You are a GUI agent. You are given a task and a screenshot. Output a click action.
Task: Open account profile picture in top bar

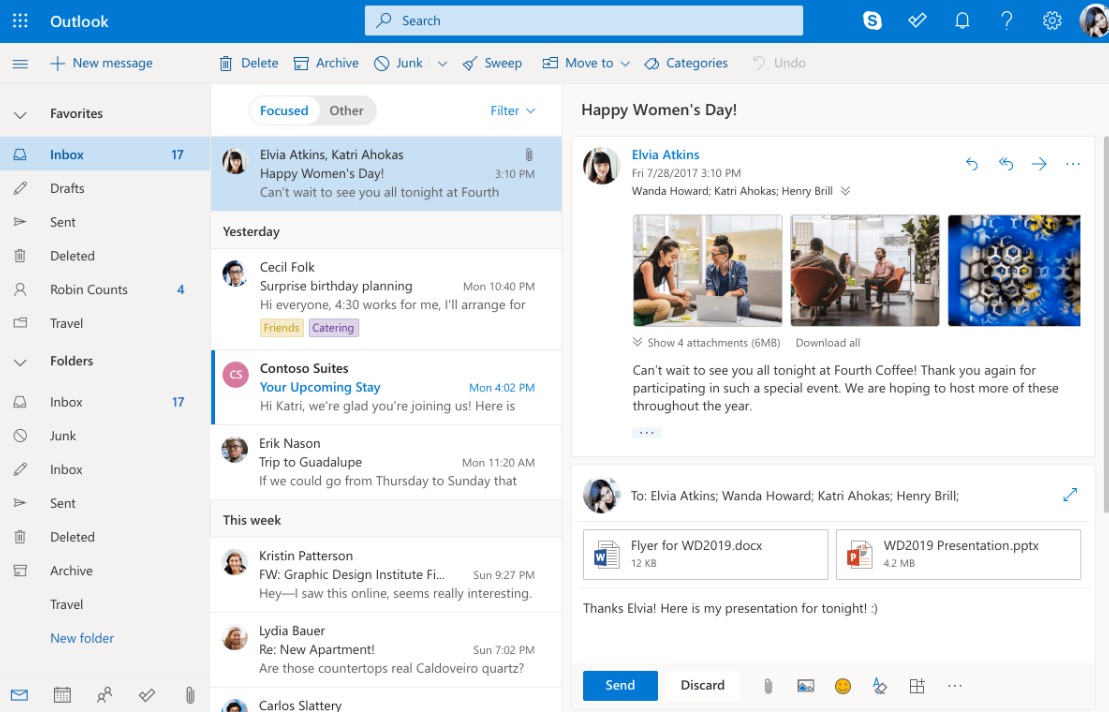[1093, 21]
